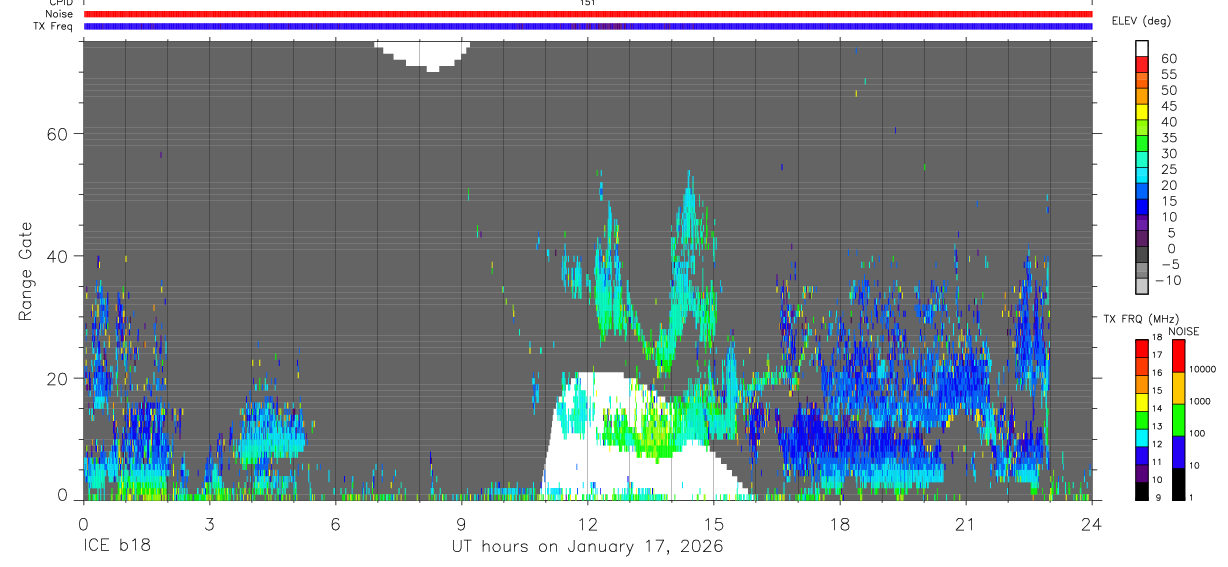This screenshot has width=1228, height=567.
Task: Click the '30' label on ELEV colorbar
Action: tap(1168, 153)
